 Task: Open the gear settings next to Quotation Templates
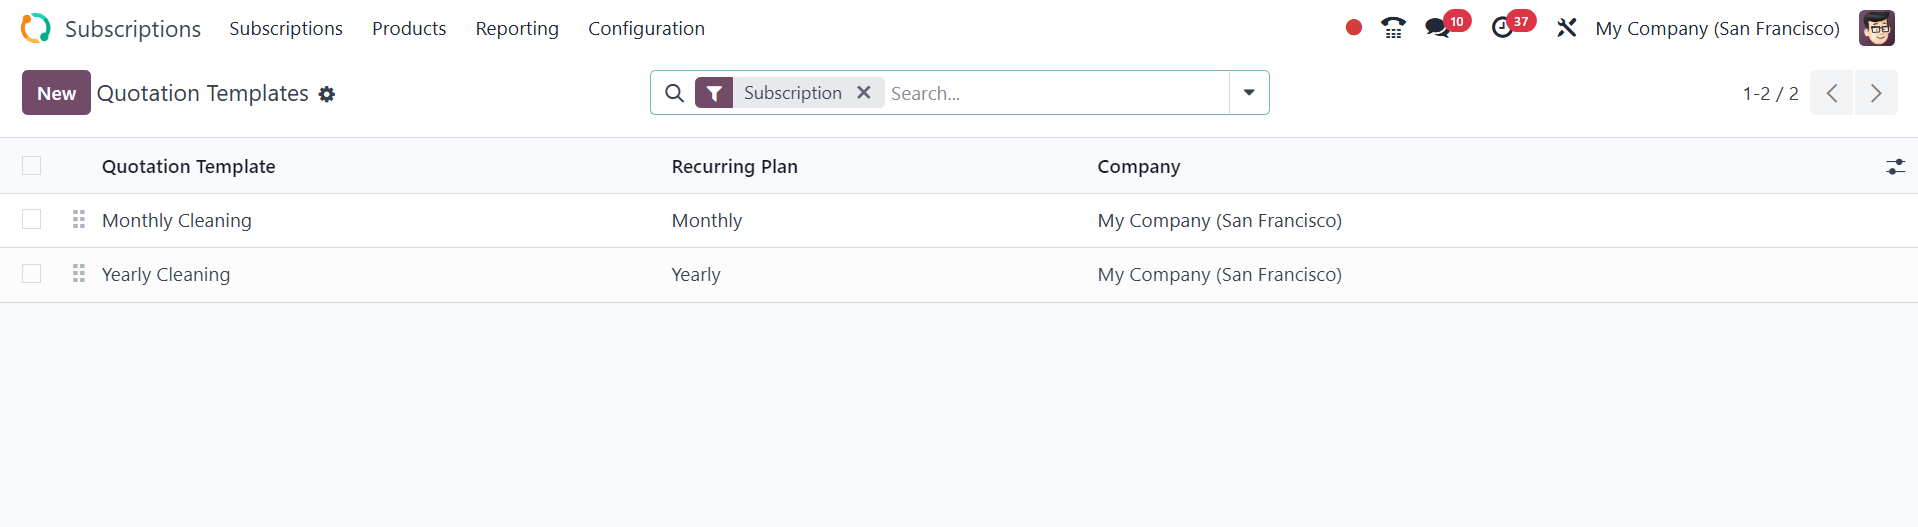pos(327,94)
